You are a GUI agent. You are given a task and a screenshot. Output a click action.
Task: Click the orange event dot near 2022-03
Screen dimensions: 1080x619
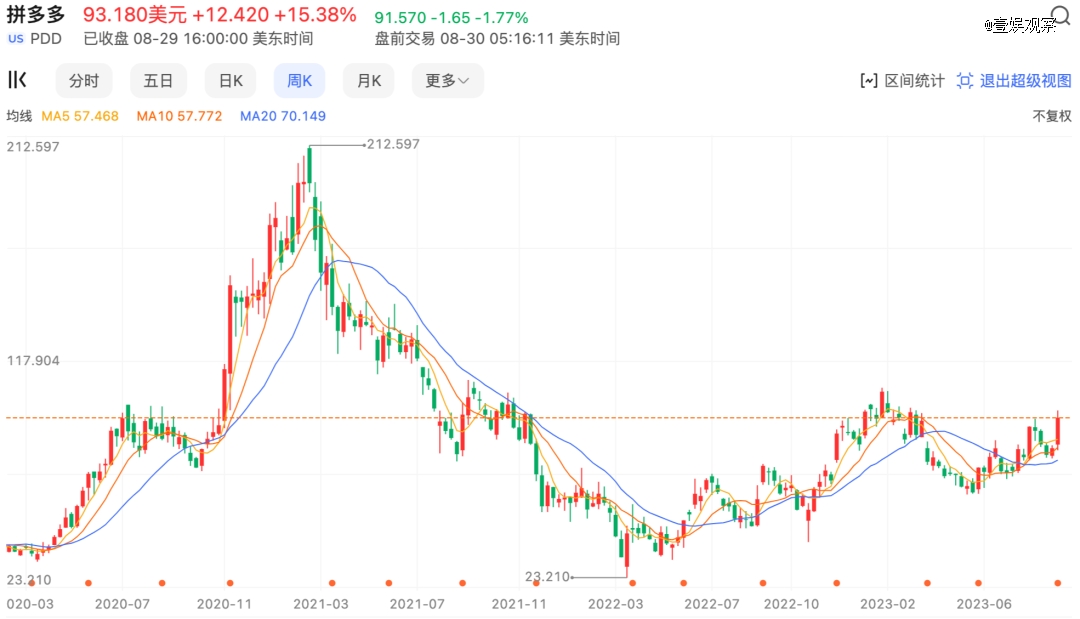(x=632, y=583)
